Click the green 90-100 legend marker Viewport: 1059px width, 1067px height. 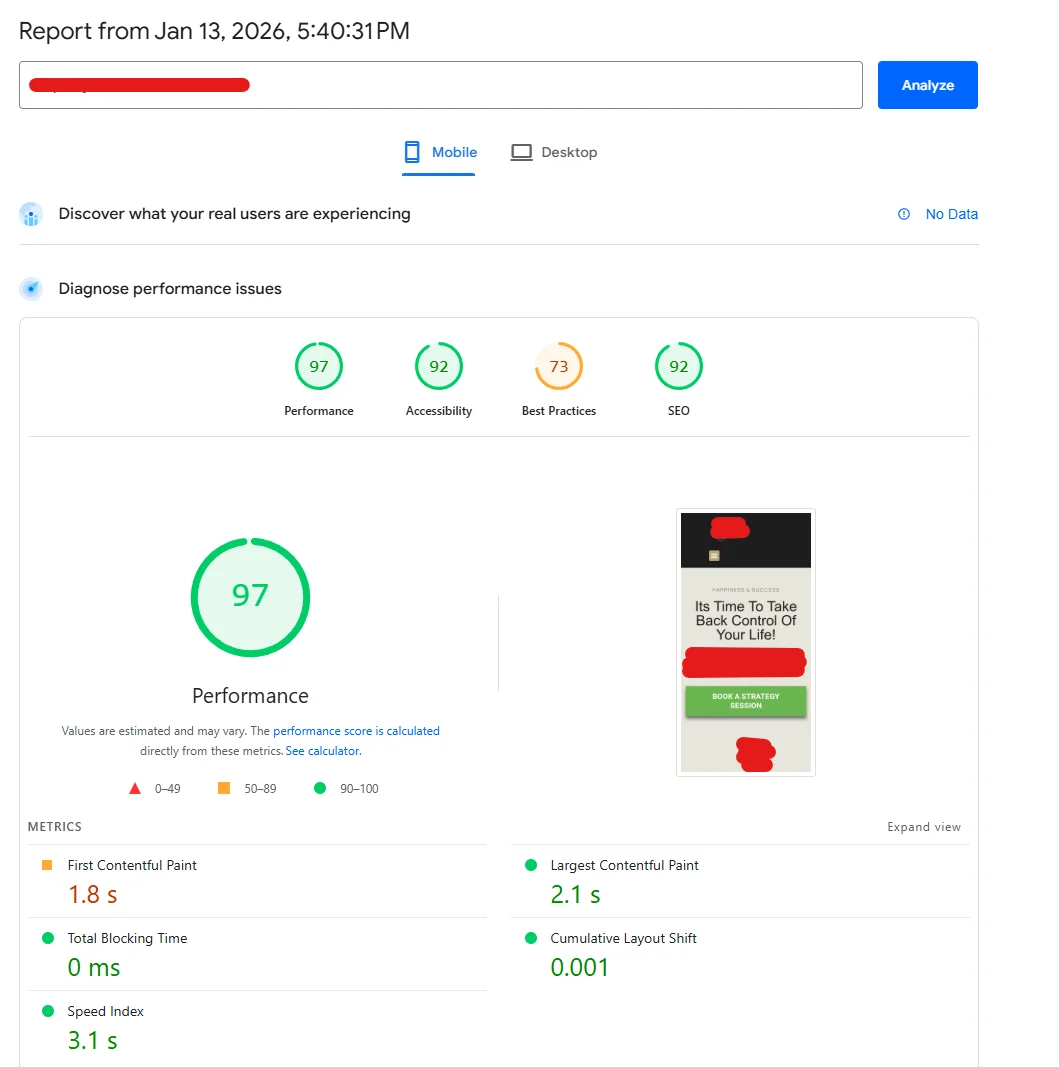coord(320,788)
